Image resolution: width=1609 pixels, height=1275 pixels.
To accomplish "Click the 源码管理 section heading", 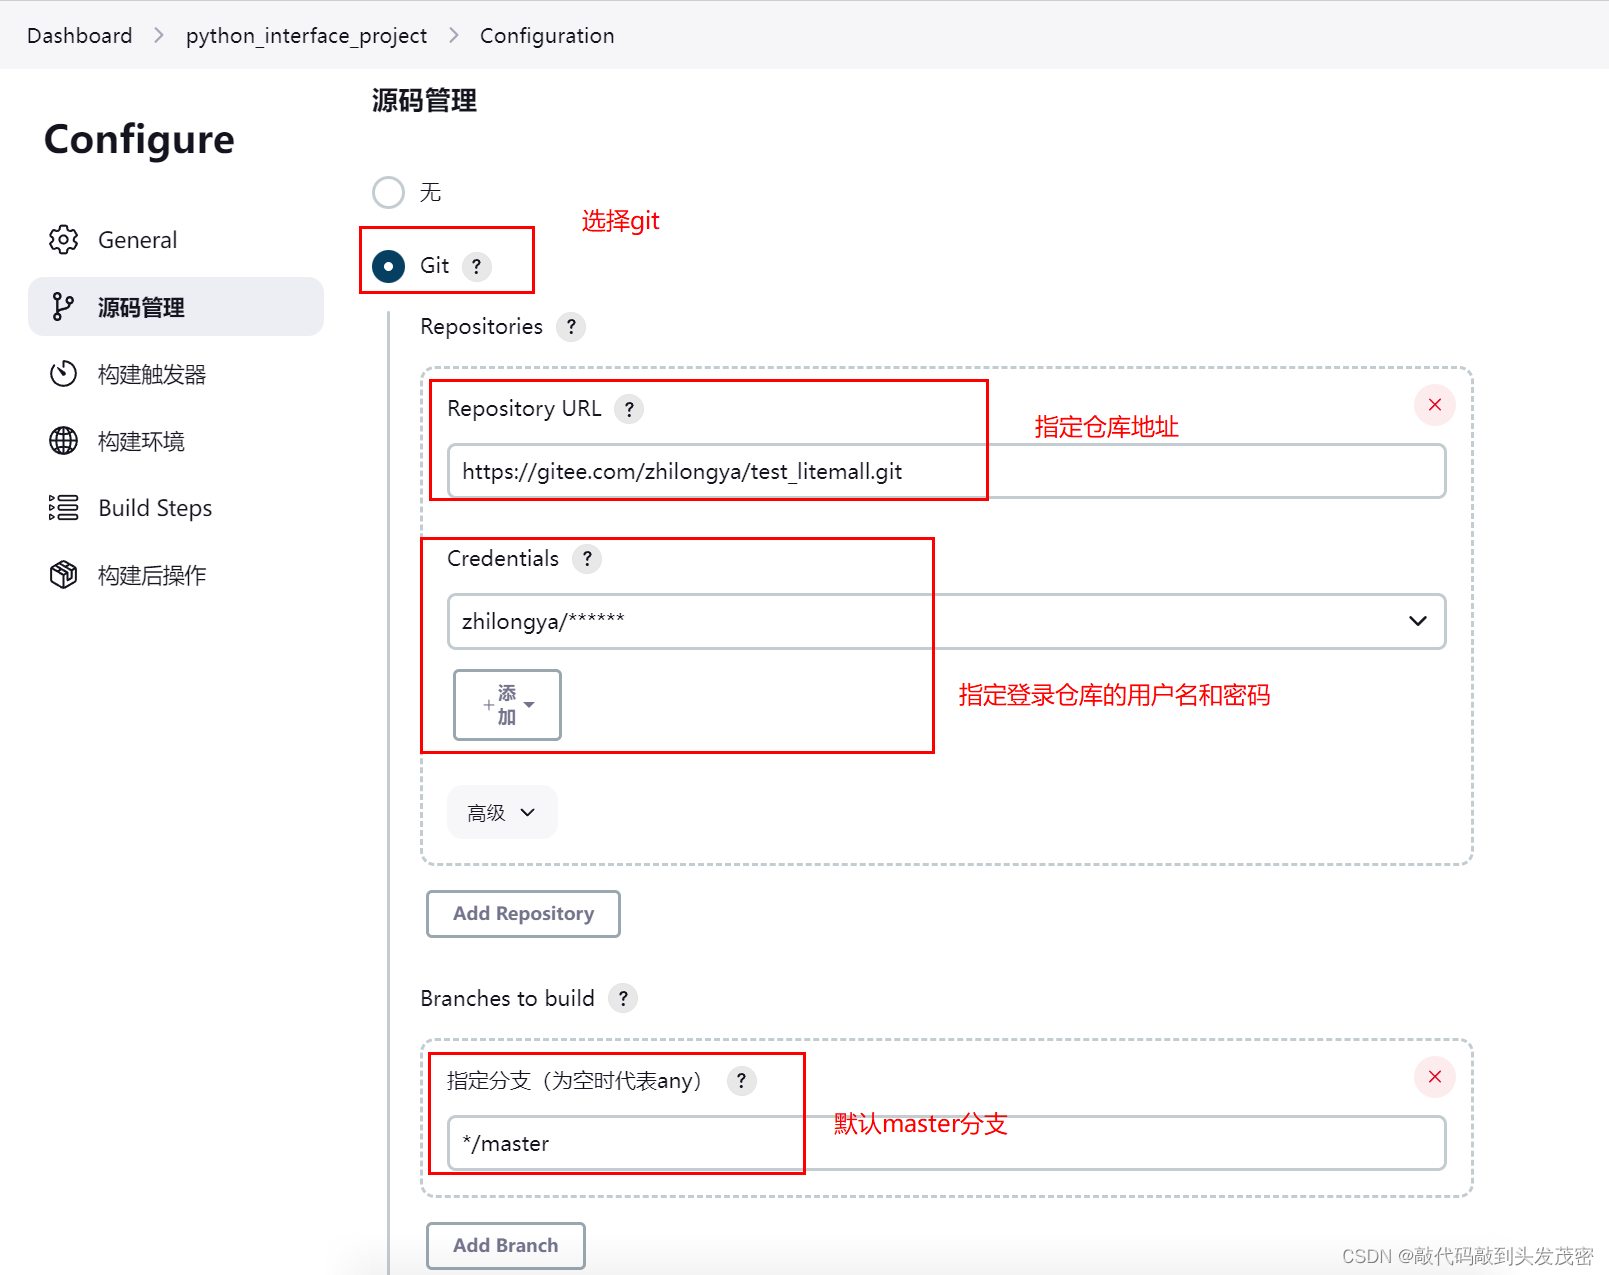I will point(424,101).
